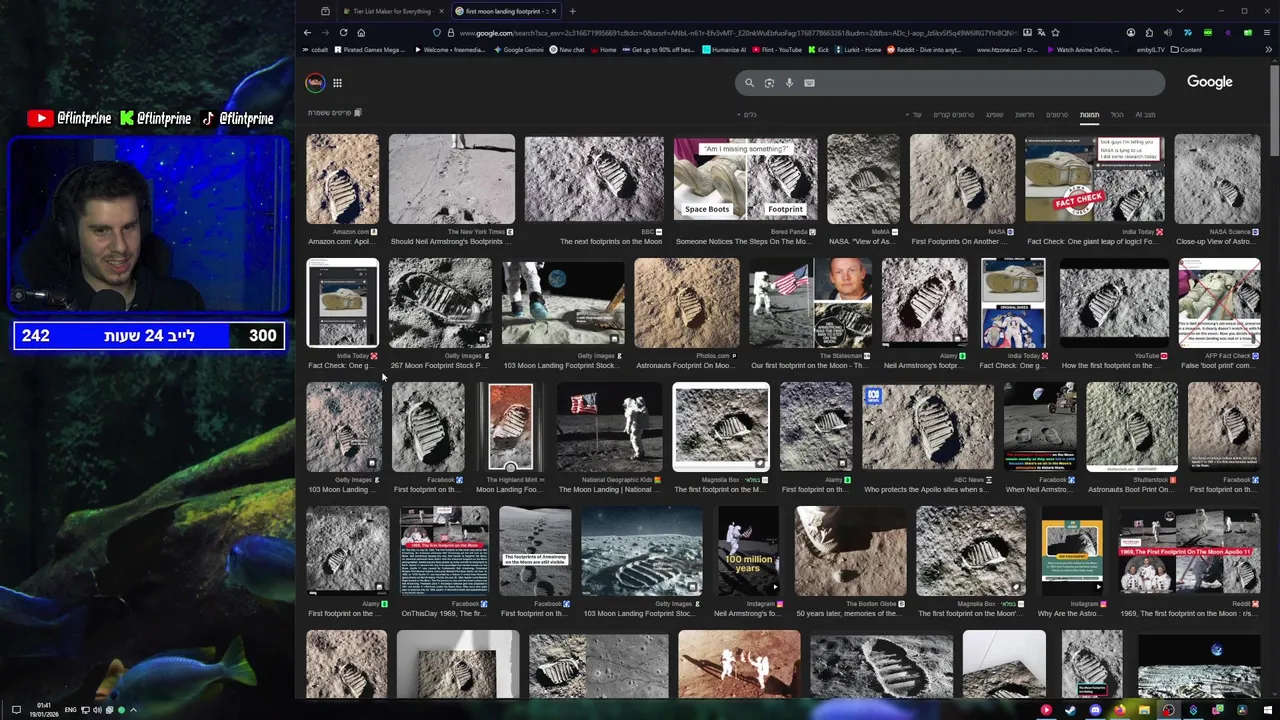Click the browser back arrow
The image size is (1280, 720).
(307, 32)
